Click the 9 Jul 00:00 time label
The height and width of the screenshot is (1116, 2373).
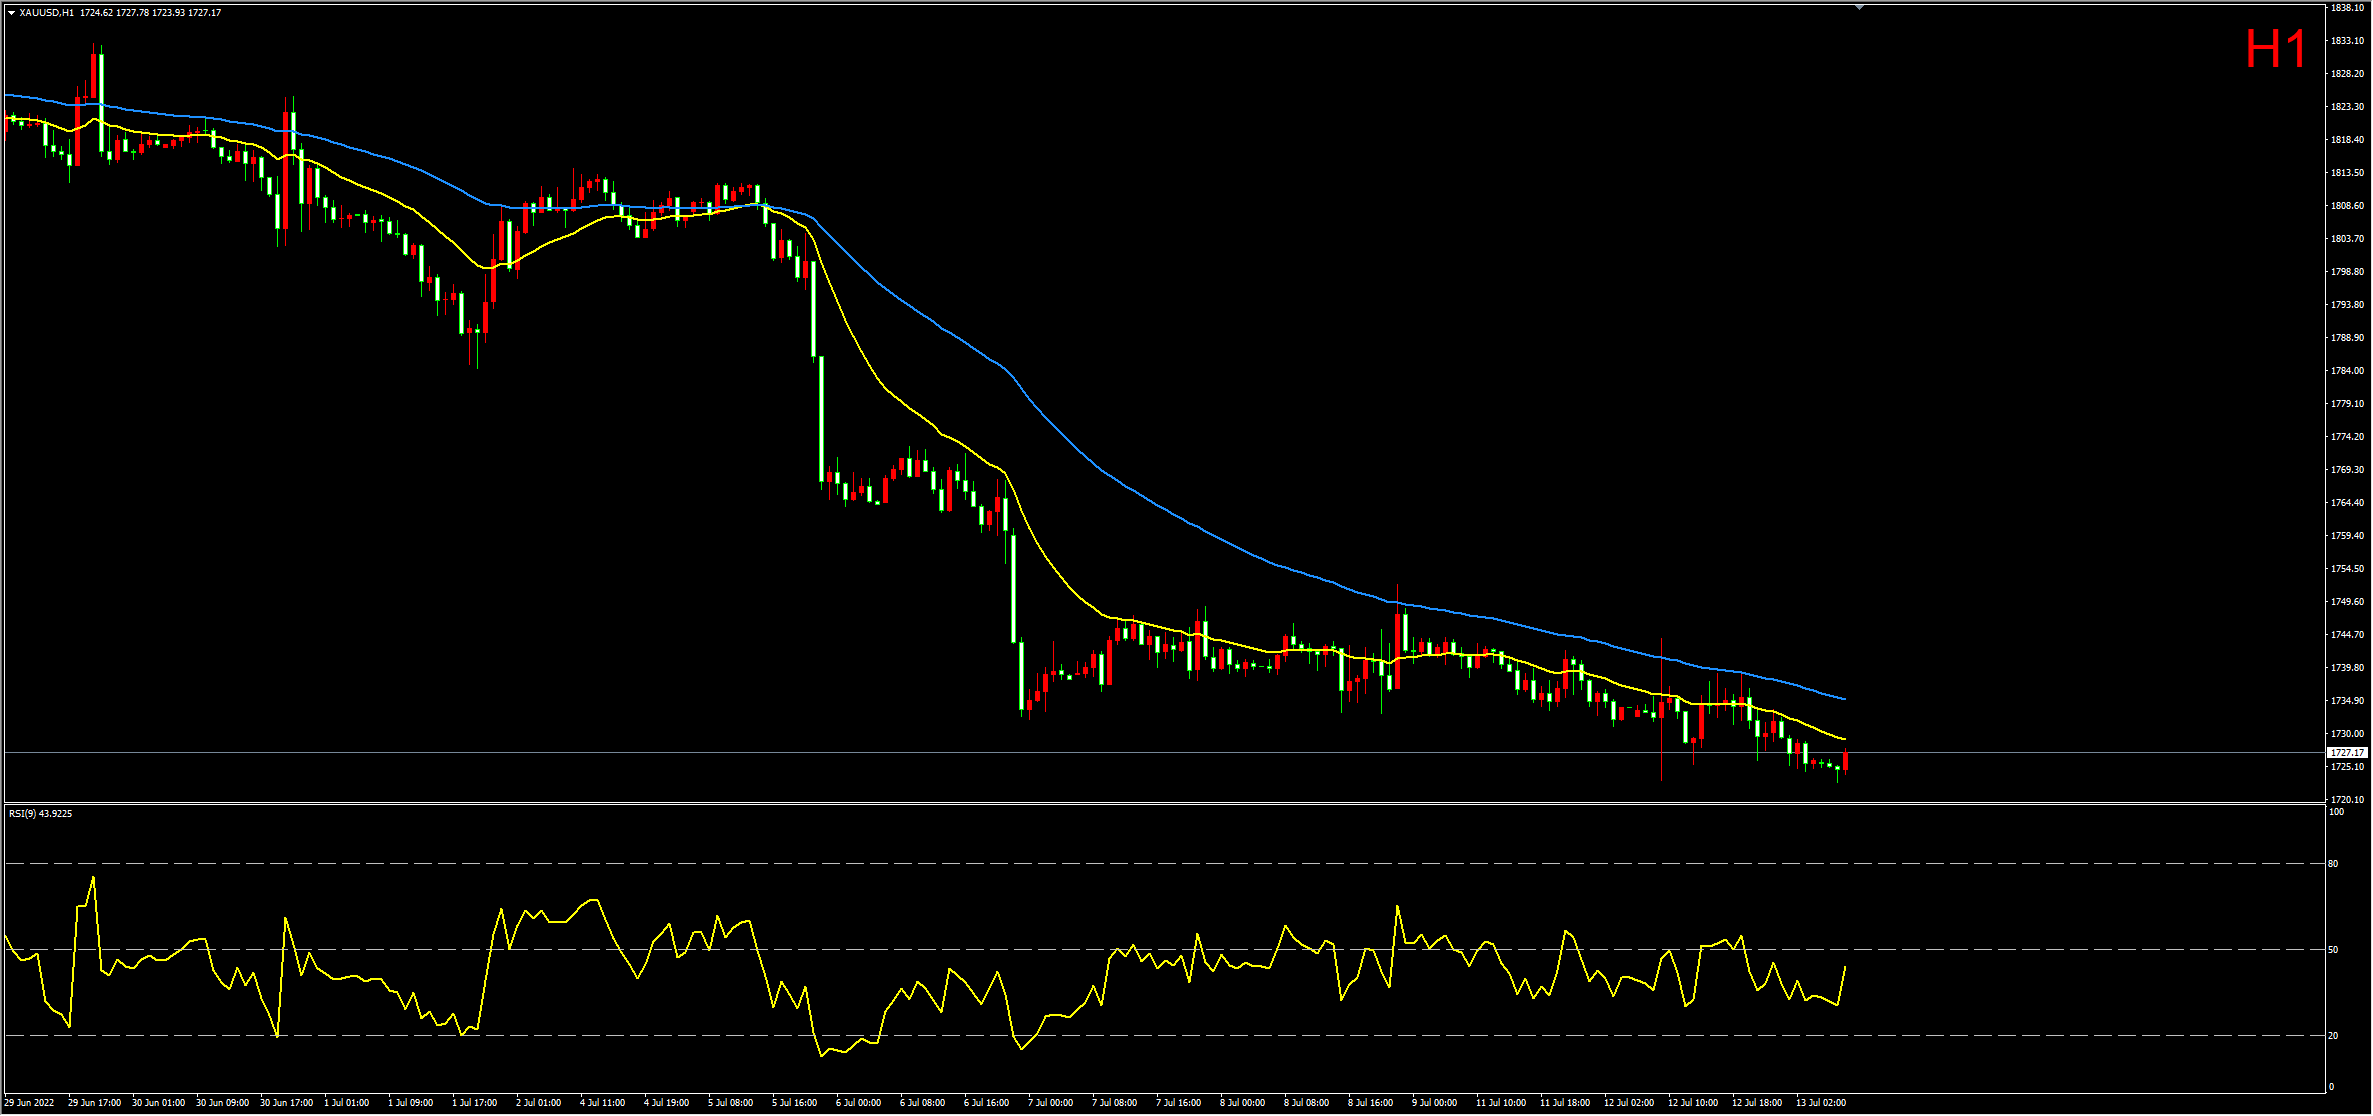1434,1103
